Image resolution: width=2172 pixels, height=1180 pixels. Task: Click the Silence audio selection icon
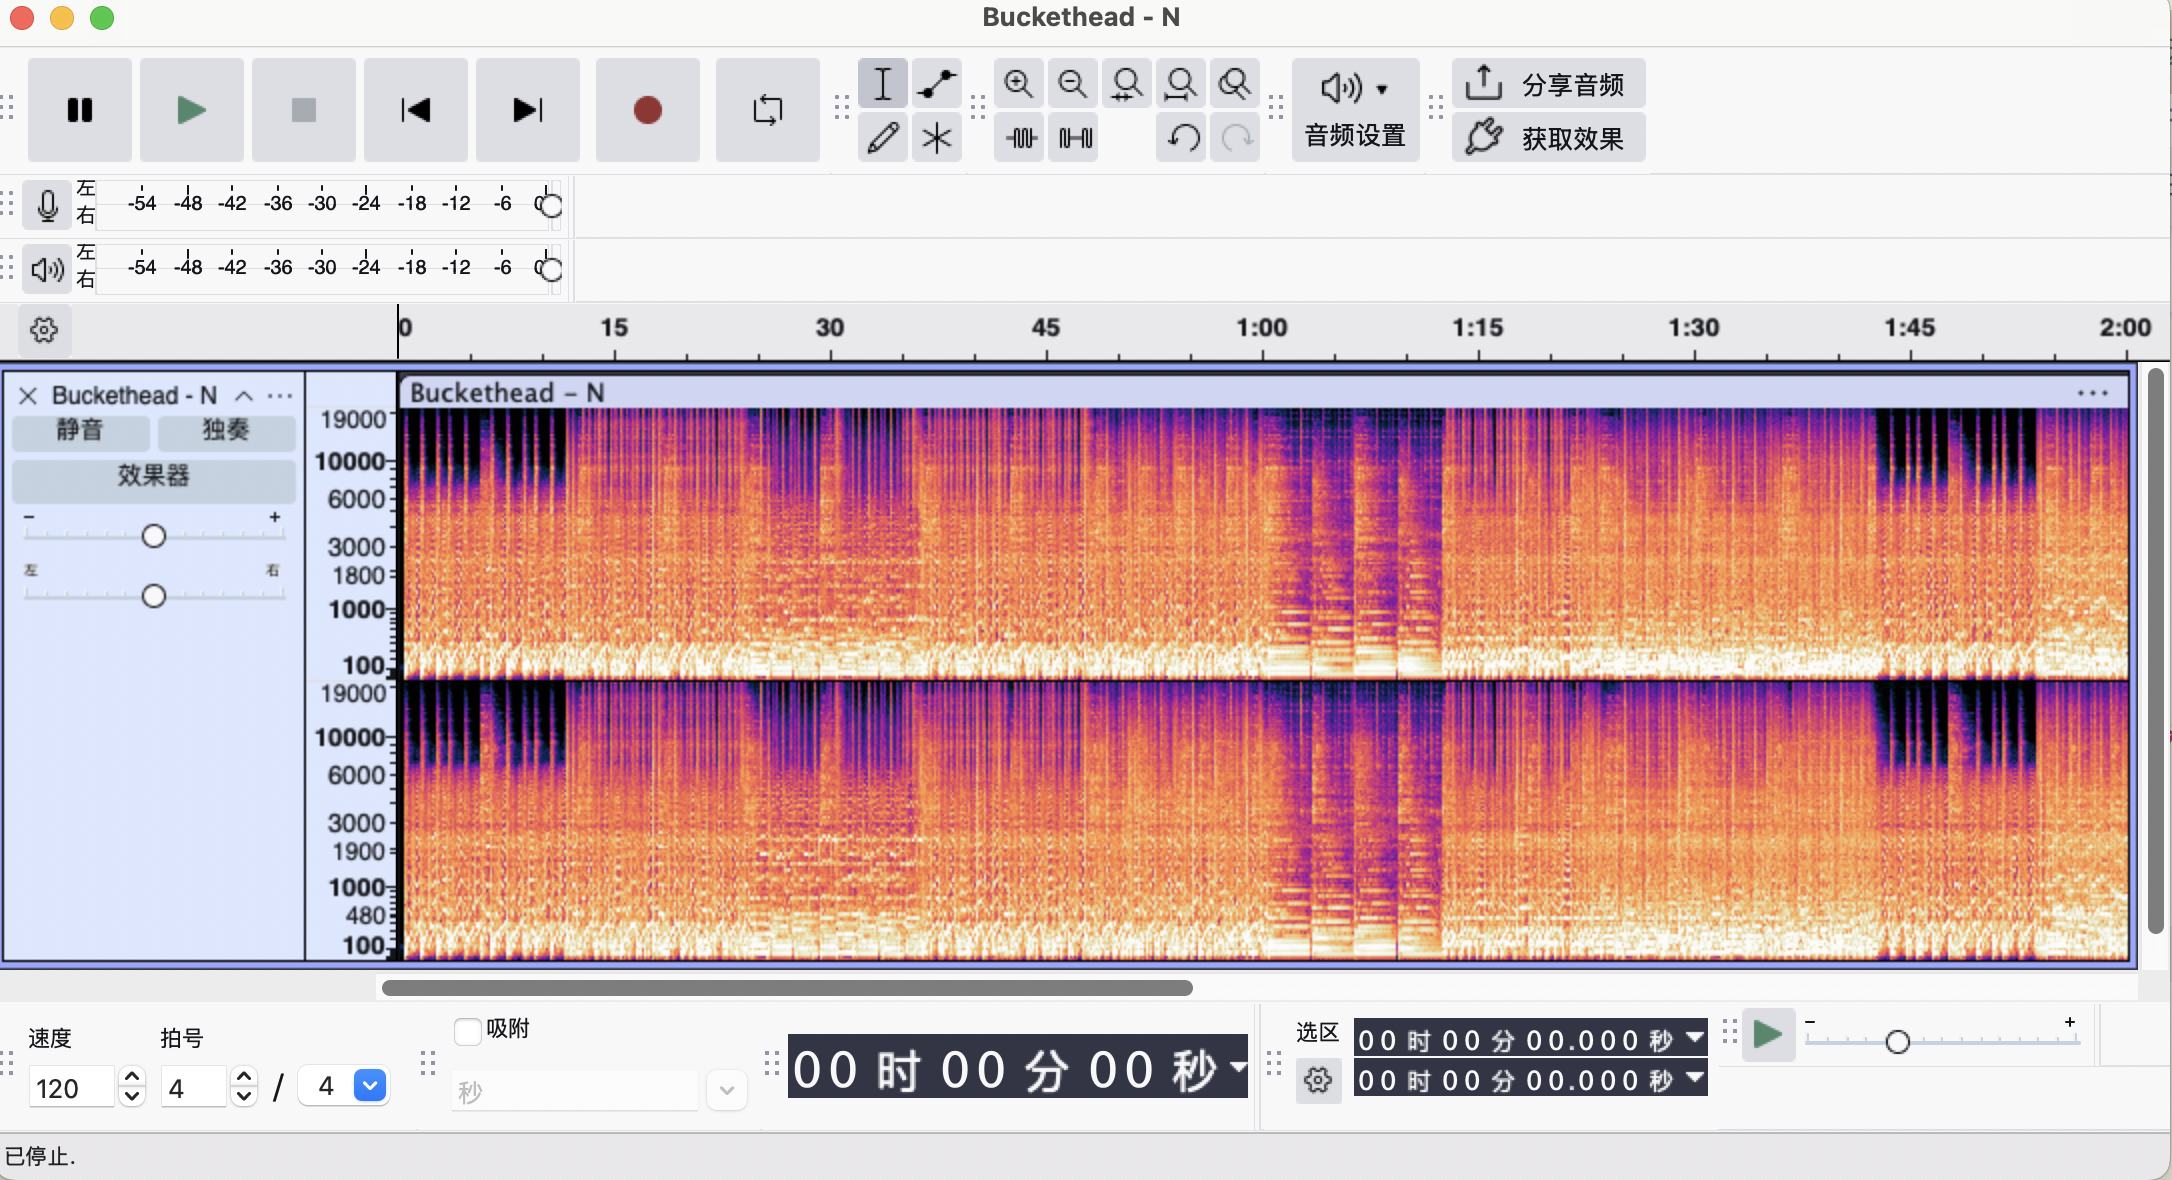coord(1075,138)
